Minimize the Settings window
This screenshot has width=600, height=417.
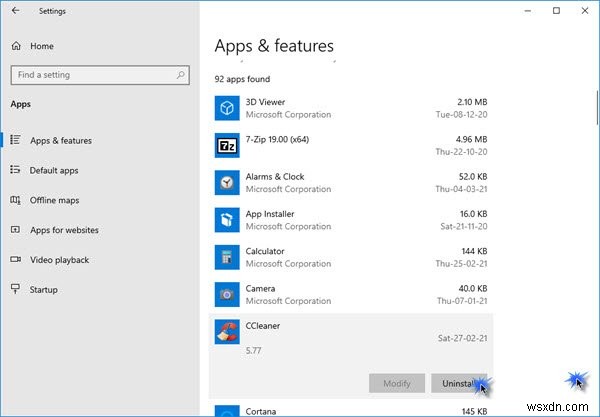528,11
